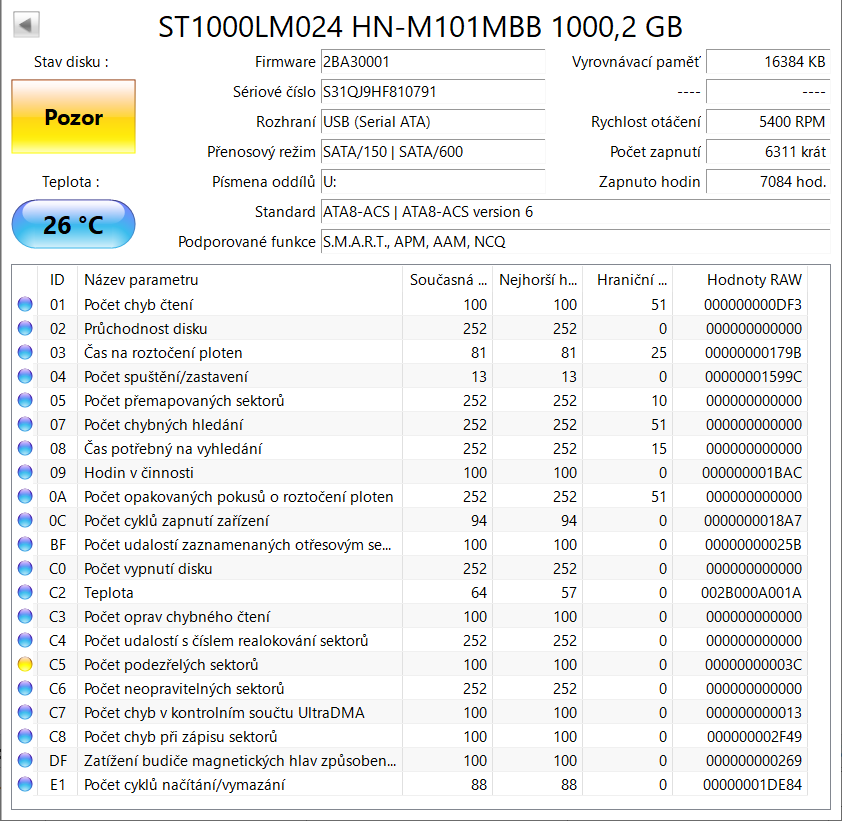This screenshot has width=842, height=821.
Task: Click the blue status icon for Hodin v činnosti
Action: tap(25, 473)
